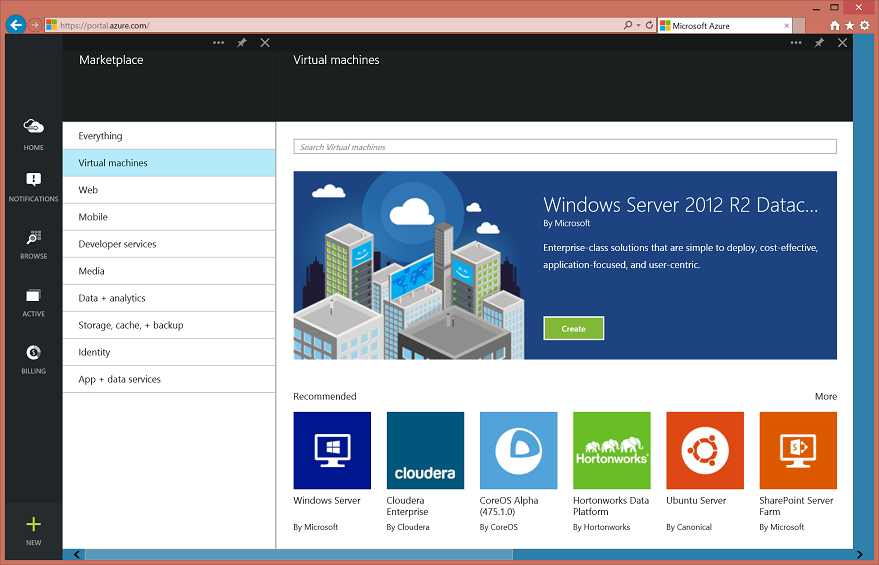
Task: Open the BROWSE icon in sidebar
Action: click(x=33, y=238)
